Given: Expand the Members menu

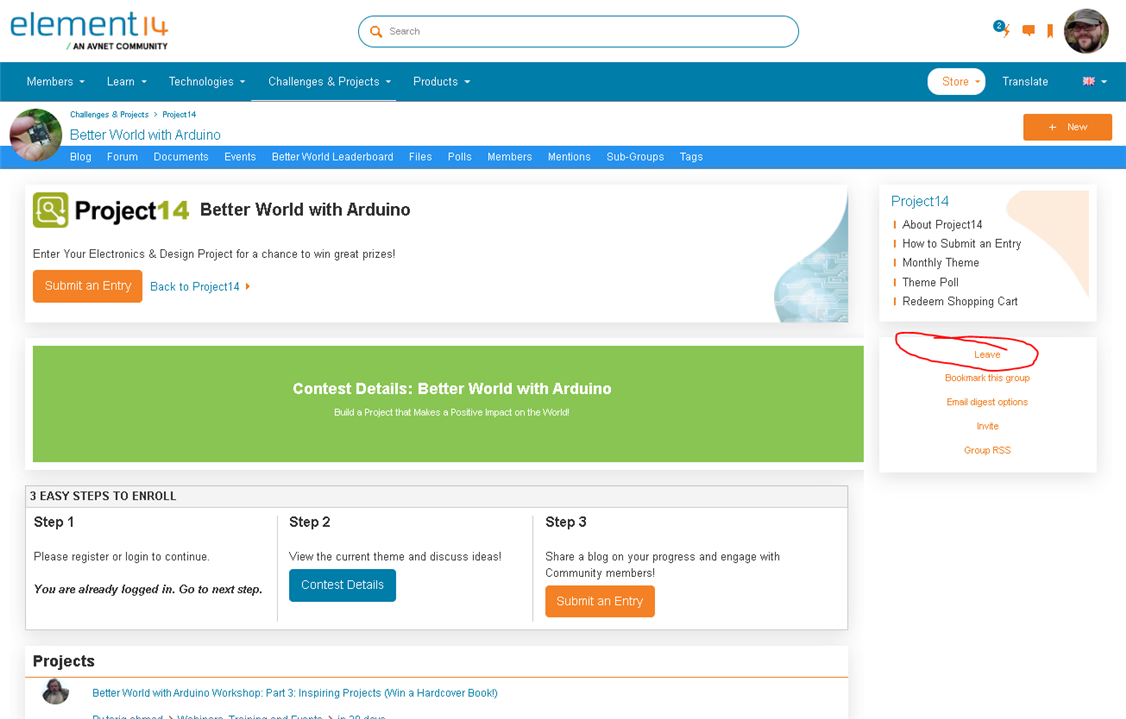Looking at the screenshot, I should (x=55, y=82).
